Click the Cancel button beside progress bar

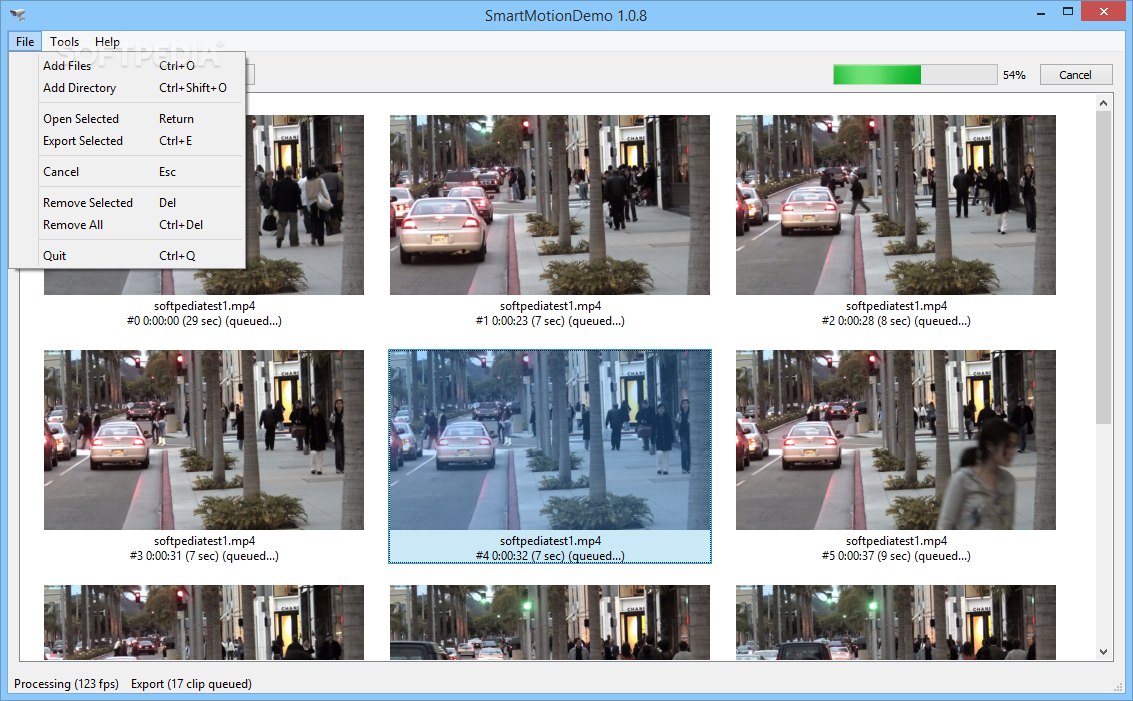point(1075,74)
